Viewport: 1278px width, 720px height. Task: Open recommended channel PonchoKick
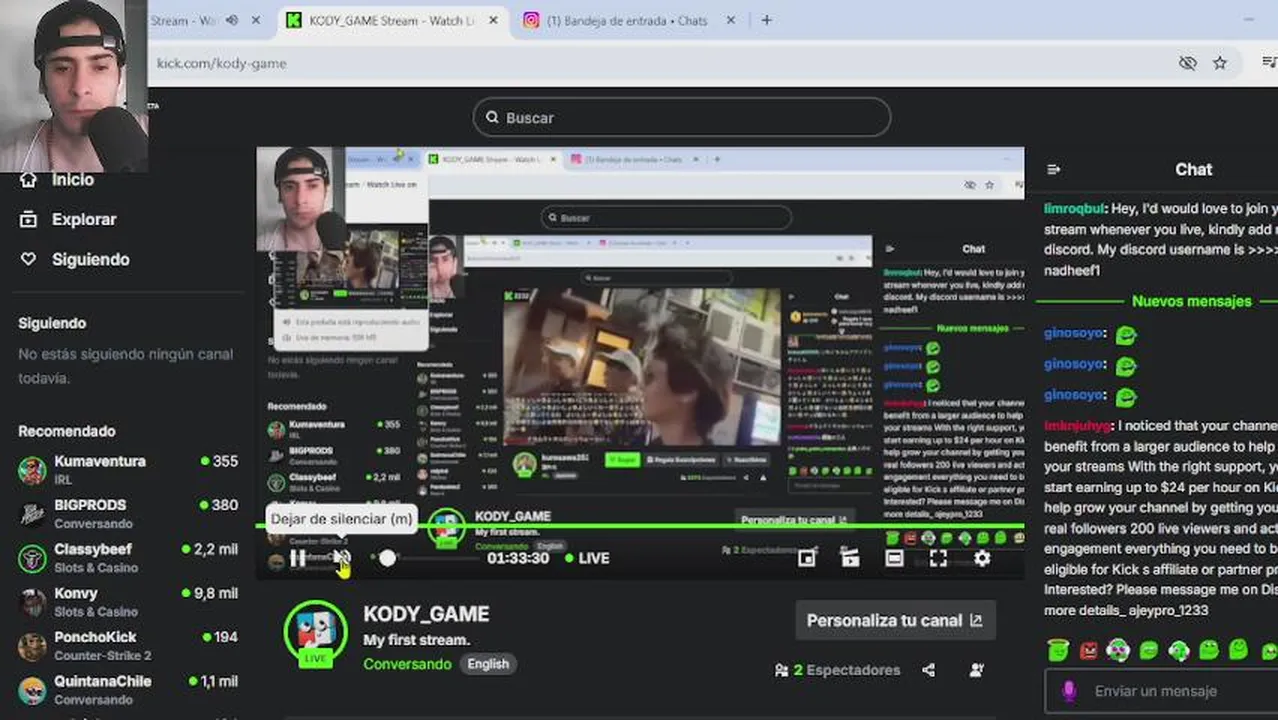pyautogui.click(x=128, y=645)
